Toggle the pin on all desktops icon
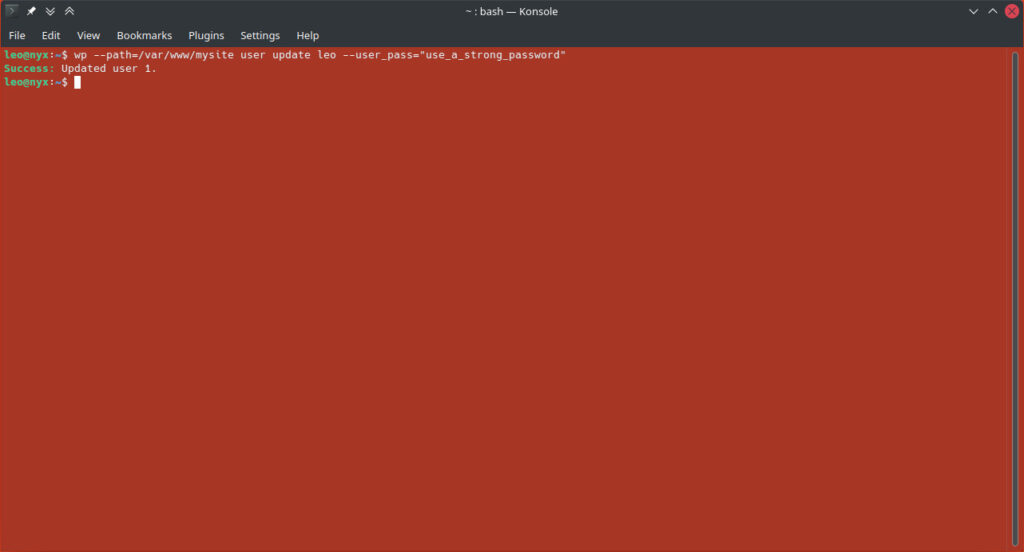Viewport: 1024px width, 552px height. [32, 11]
